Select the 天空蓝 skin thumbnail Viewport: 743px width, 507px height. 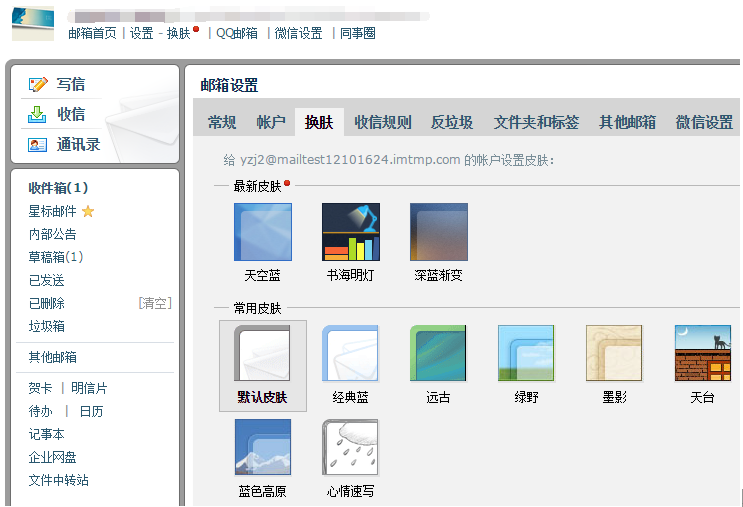click(x=262, y=232)
